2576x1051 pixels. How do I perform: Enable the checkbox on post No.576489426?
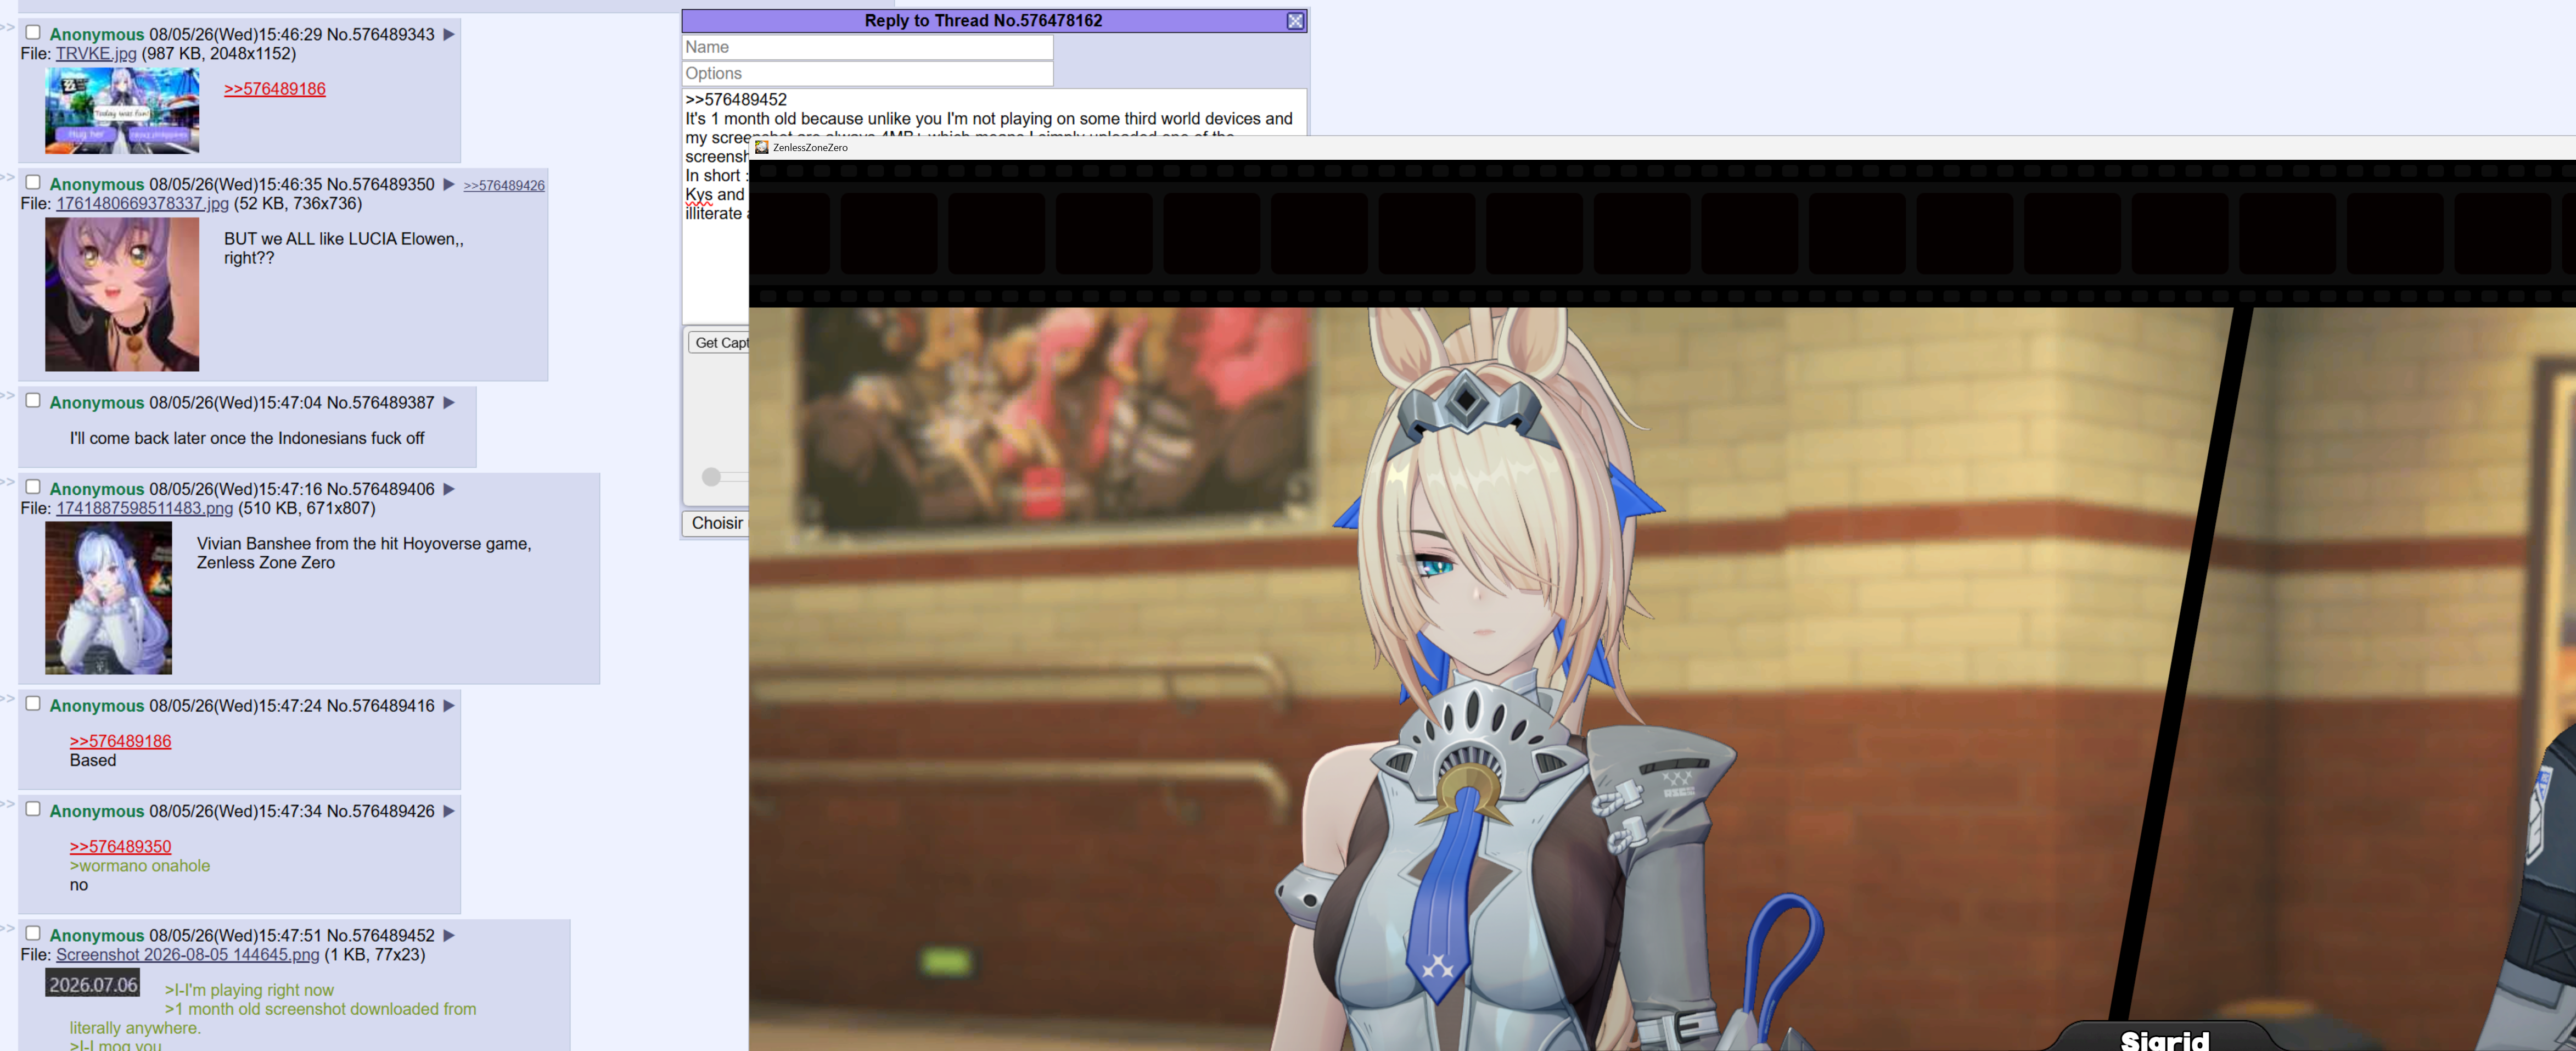tap(33, 810)
